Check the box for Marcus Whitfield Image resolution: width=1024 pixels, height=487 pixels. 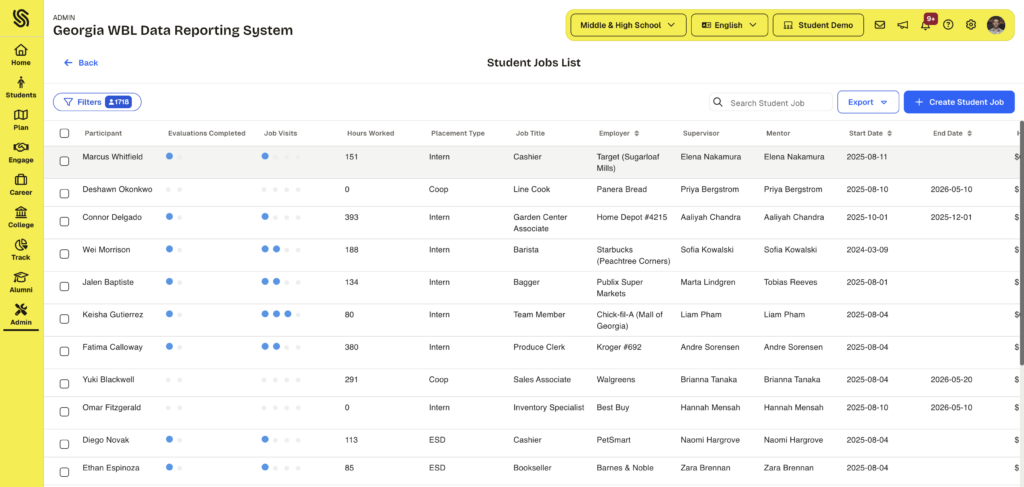click(65, 161)
